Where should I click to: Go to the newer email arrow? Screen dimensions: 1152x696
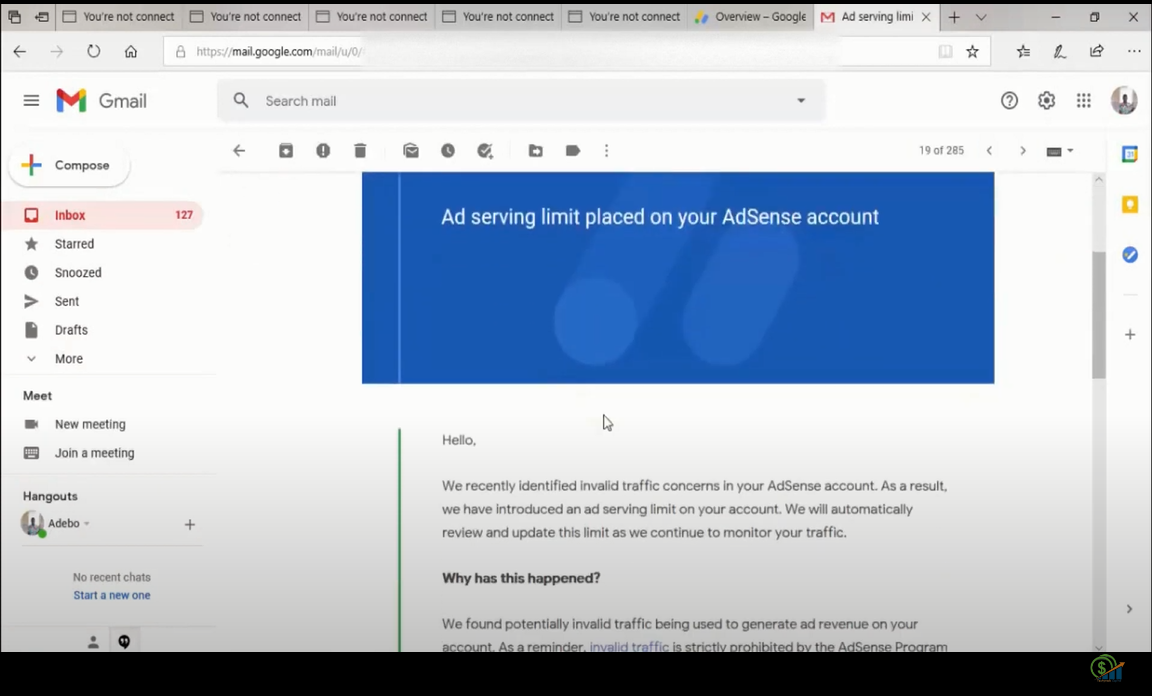[990, 151]
